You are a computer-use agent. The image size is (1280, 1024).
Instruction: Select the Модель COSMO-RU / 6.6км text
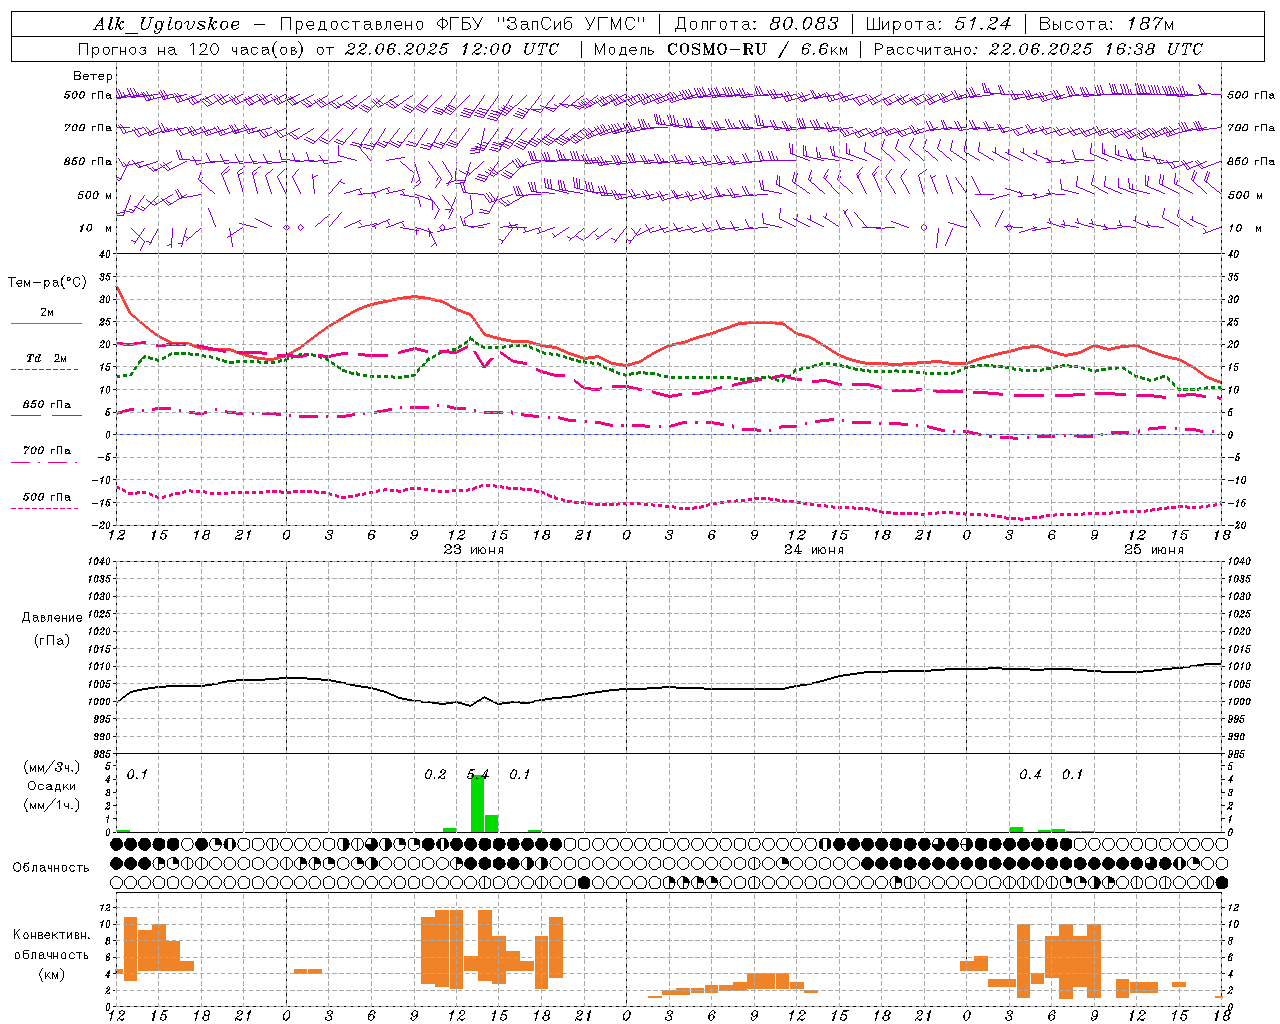coord(721,49)
